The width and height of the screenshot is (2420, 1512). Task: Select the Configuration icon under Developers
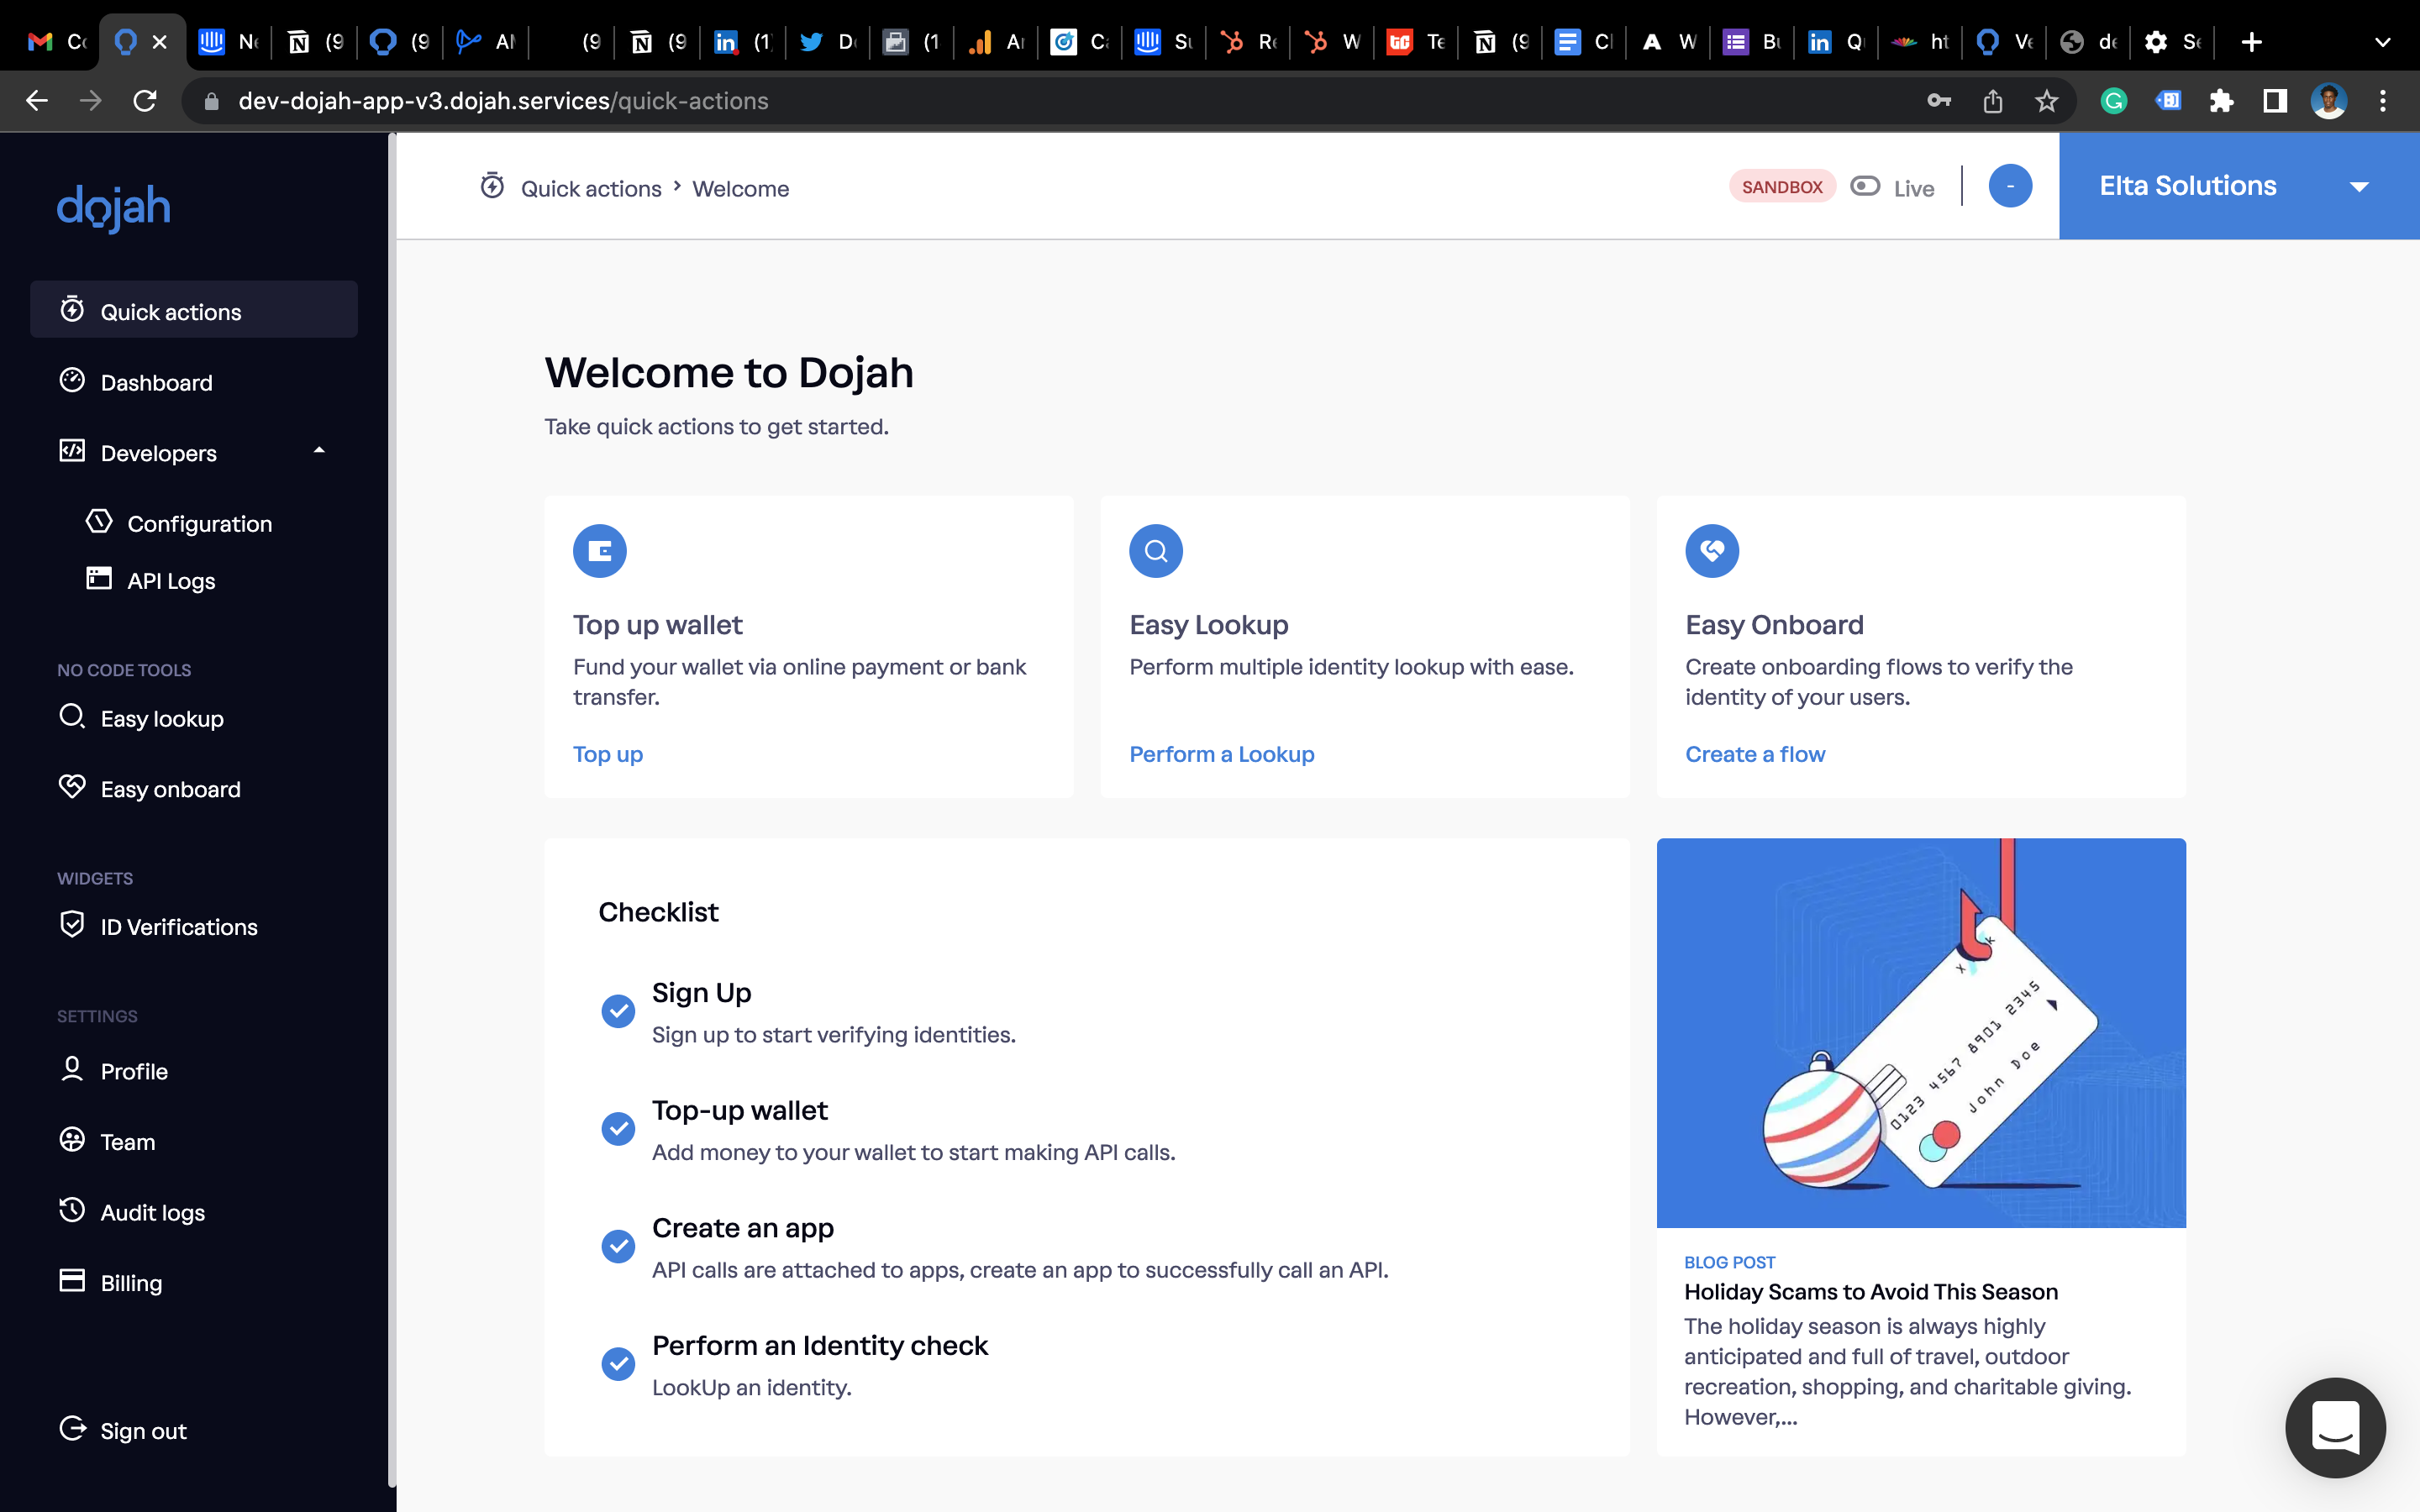[x=99, y=522]
